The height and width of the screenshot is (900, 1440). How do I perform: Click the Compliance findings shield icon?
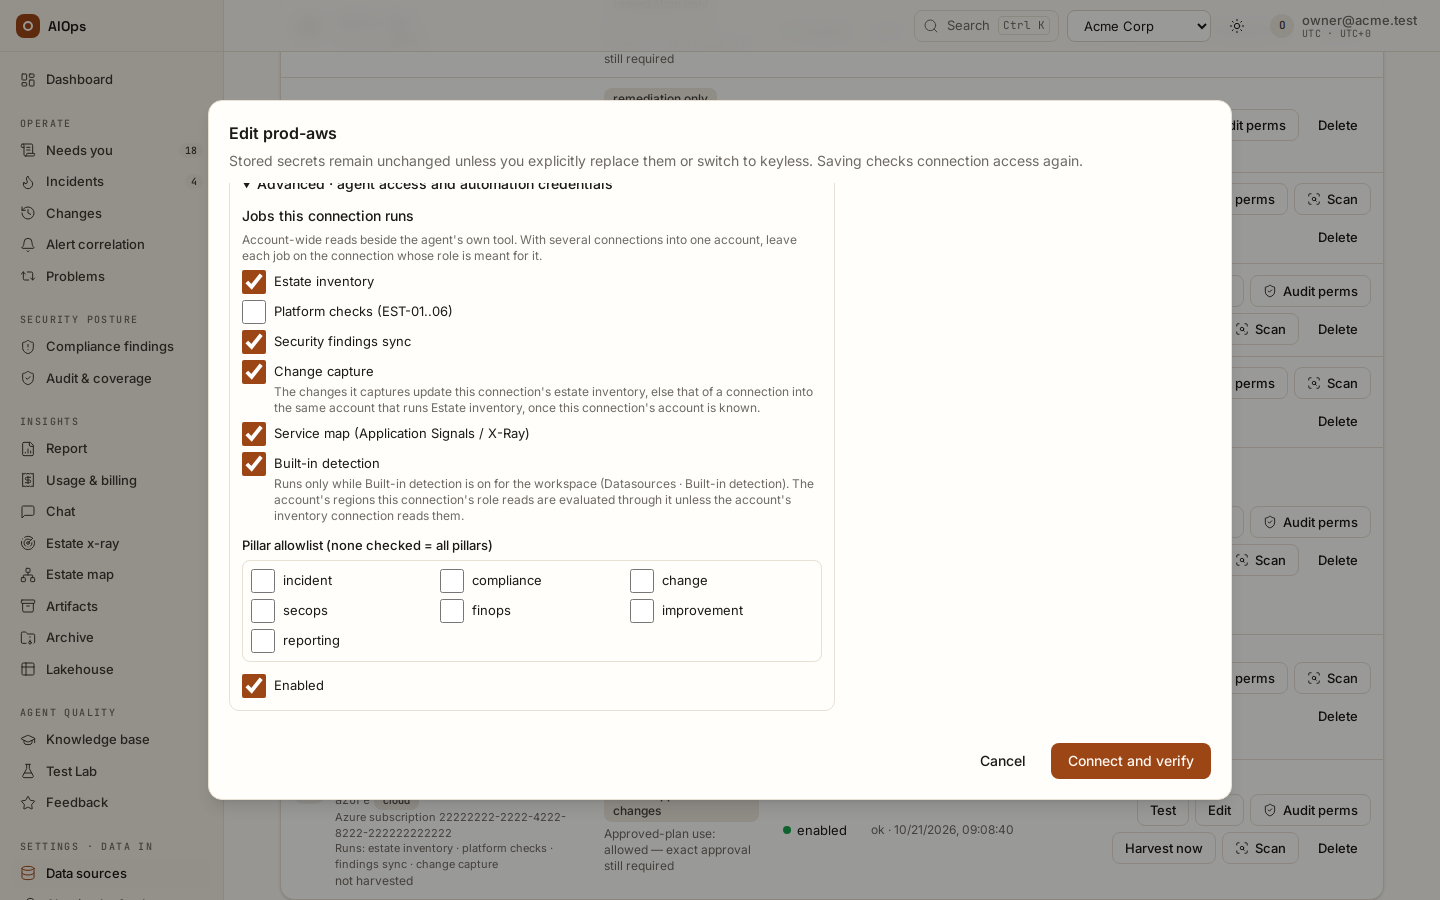[28, 347]
